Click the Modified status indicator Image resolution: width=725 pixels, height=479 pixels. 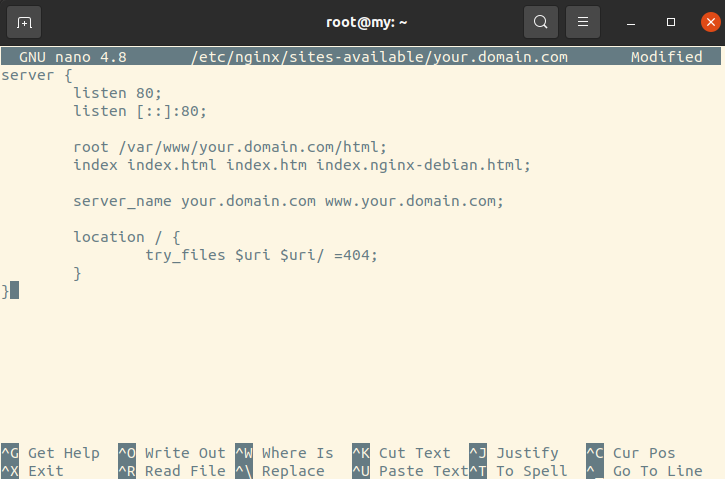(666, 57)
